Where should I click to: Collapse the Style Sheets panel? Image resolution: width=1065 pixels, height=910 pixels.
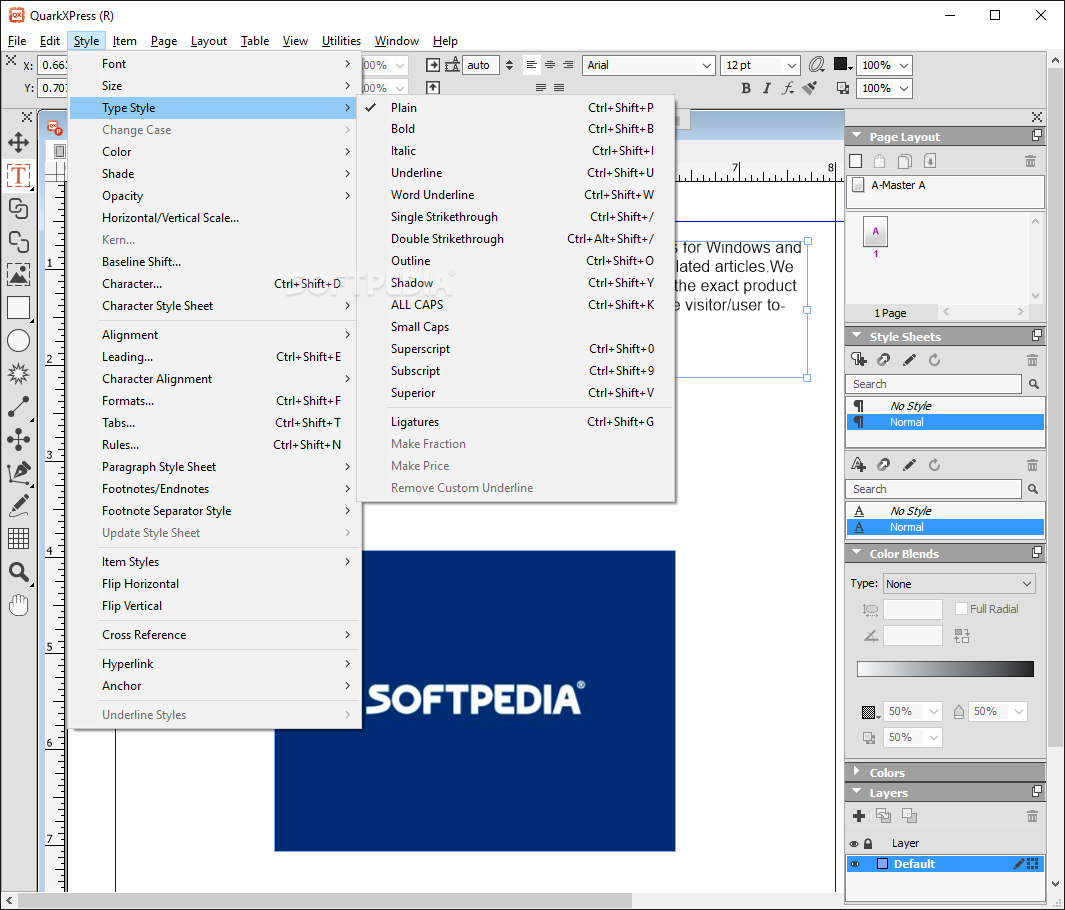[x=856, y=336]
